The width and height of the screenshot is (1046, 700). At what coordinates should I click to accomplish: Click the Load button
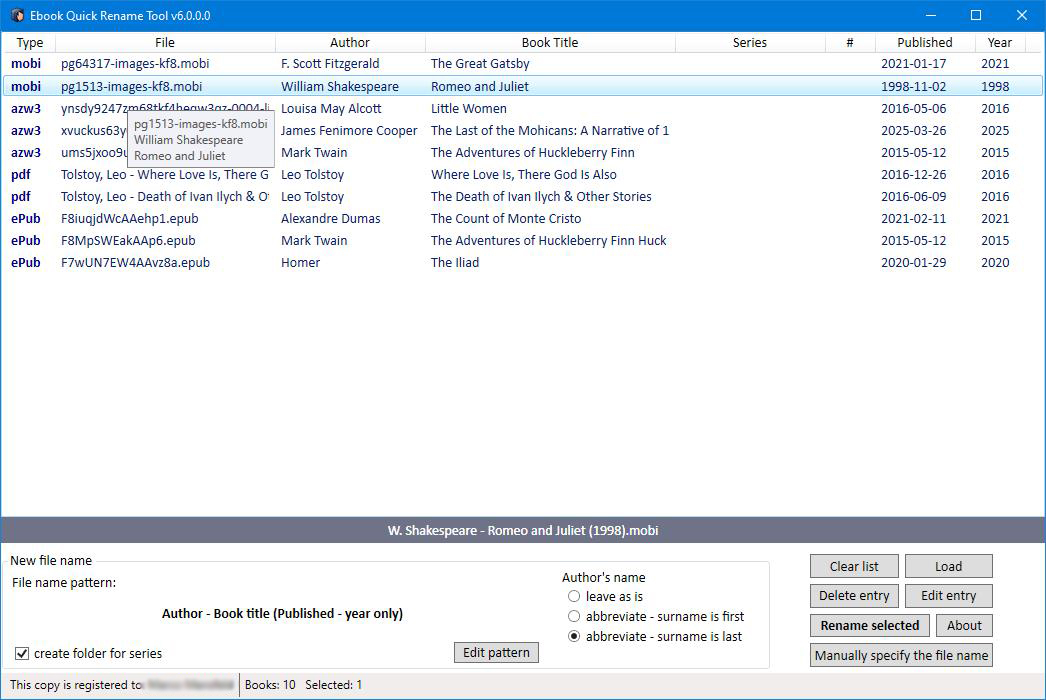947,566
